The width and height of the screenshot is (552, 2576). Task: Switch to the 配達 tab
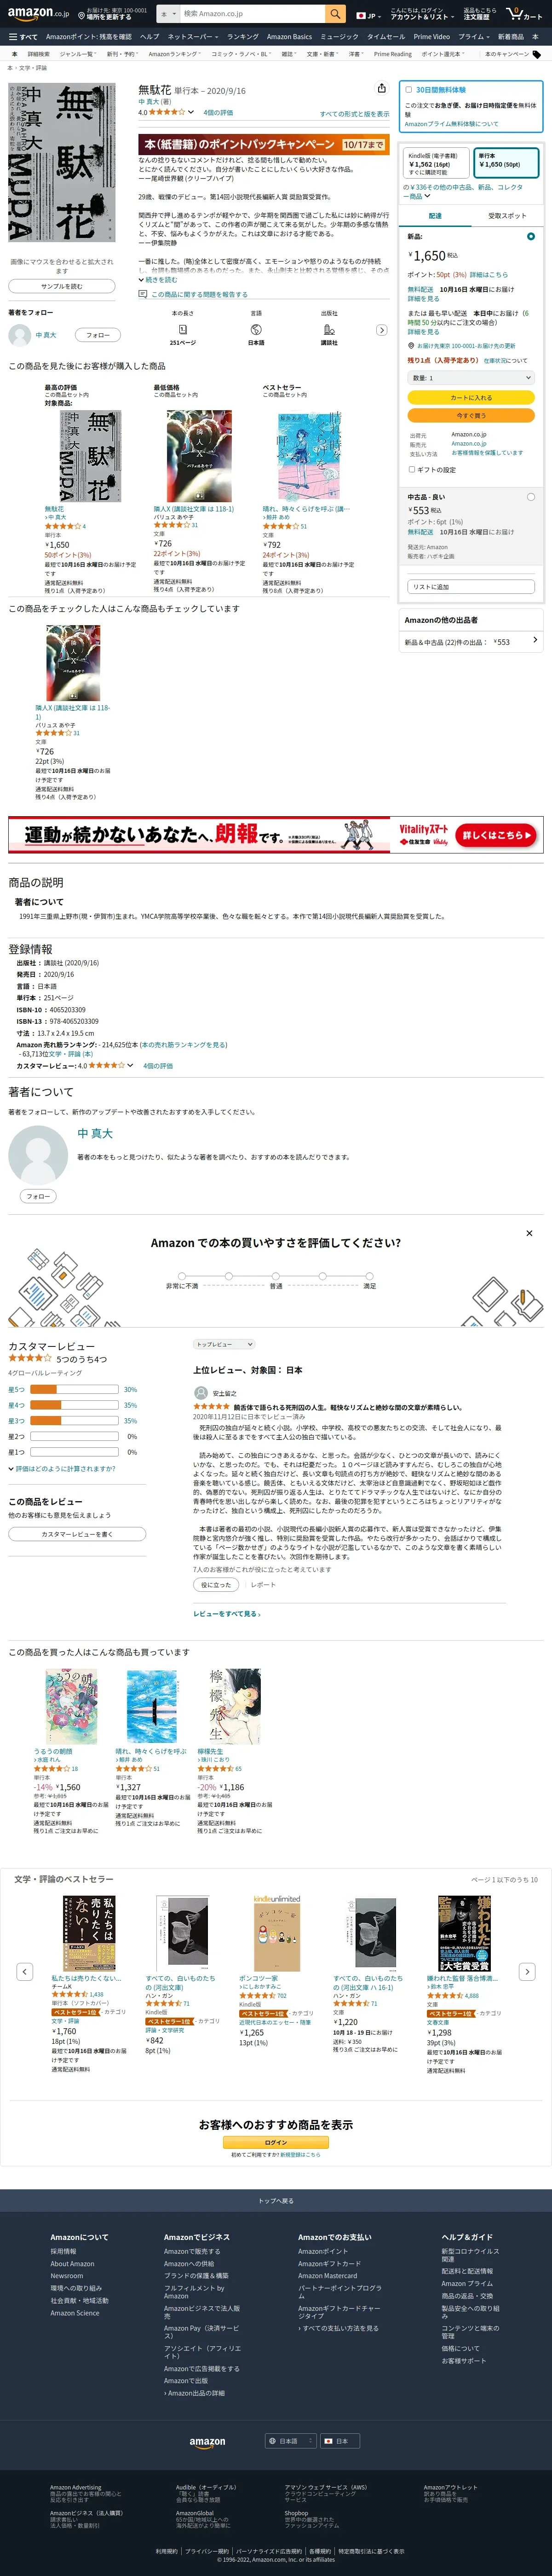point(435,215)
